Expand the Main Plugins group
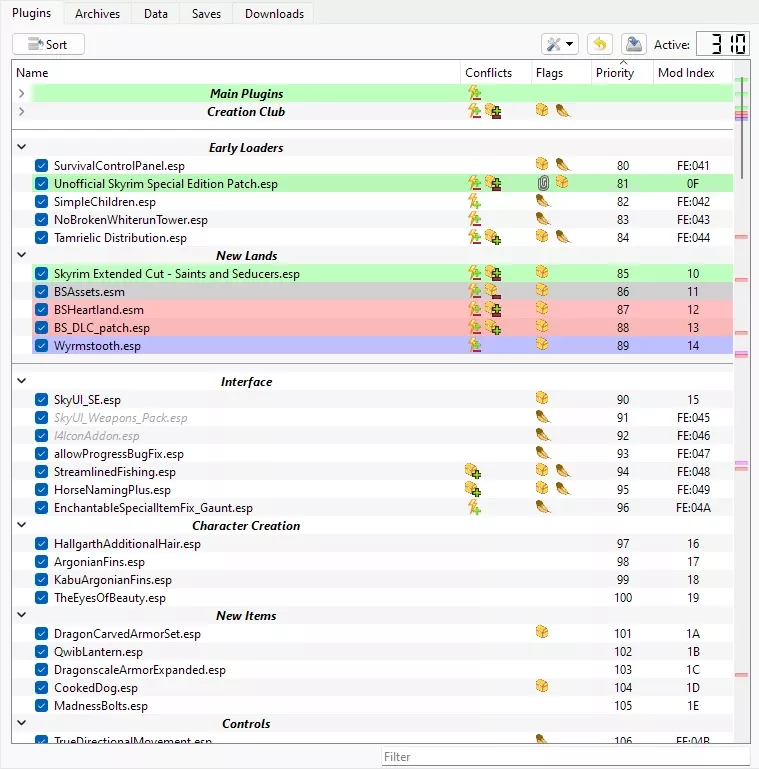 click(22, 93)
